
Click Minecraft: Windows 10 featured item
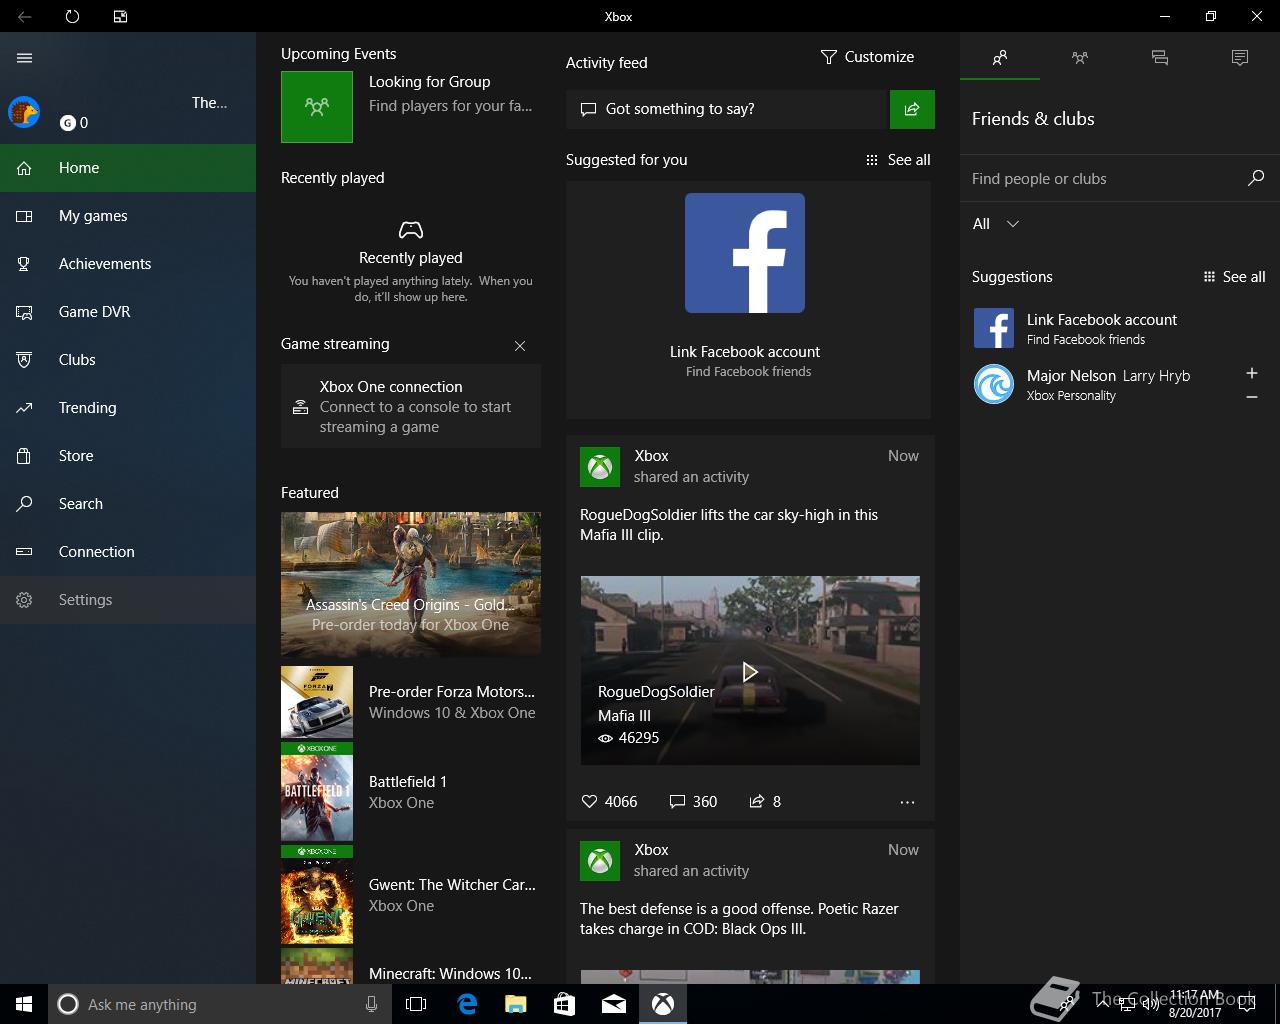(411, 968)
